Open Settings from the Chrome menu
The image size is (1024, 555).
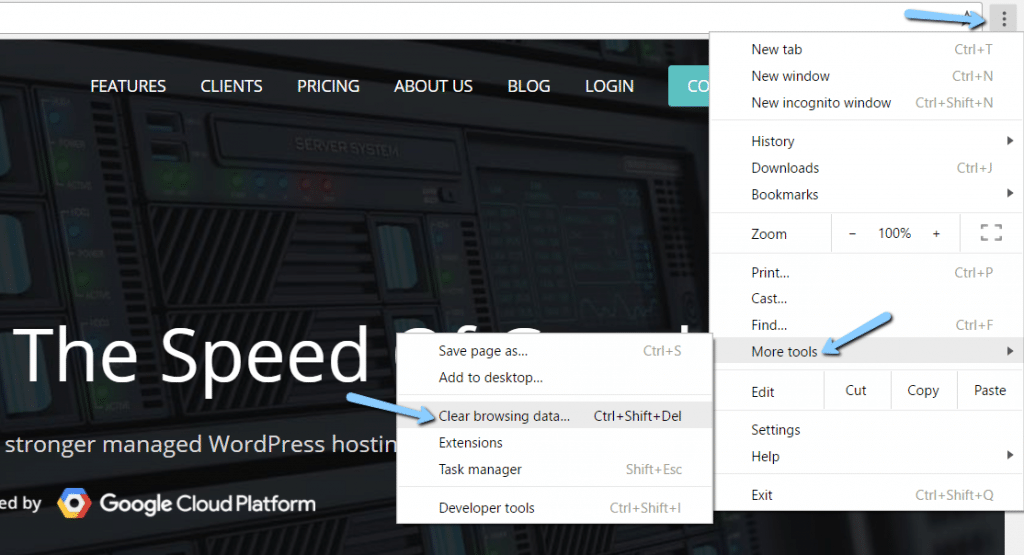(867, 430)
